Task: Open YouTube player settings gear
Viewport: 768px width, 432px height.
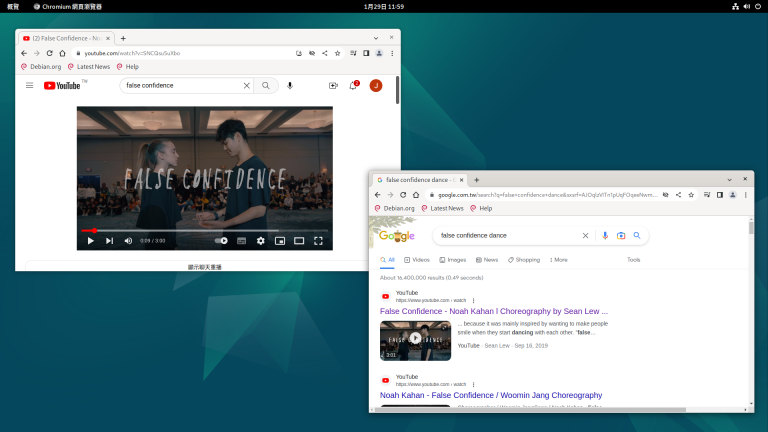Action: click(261, 241)
